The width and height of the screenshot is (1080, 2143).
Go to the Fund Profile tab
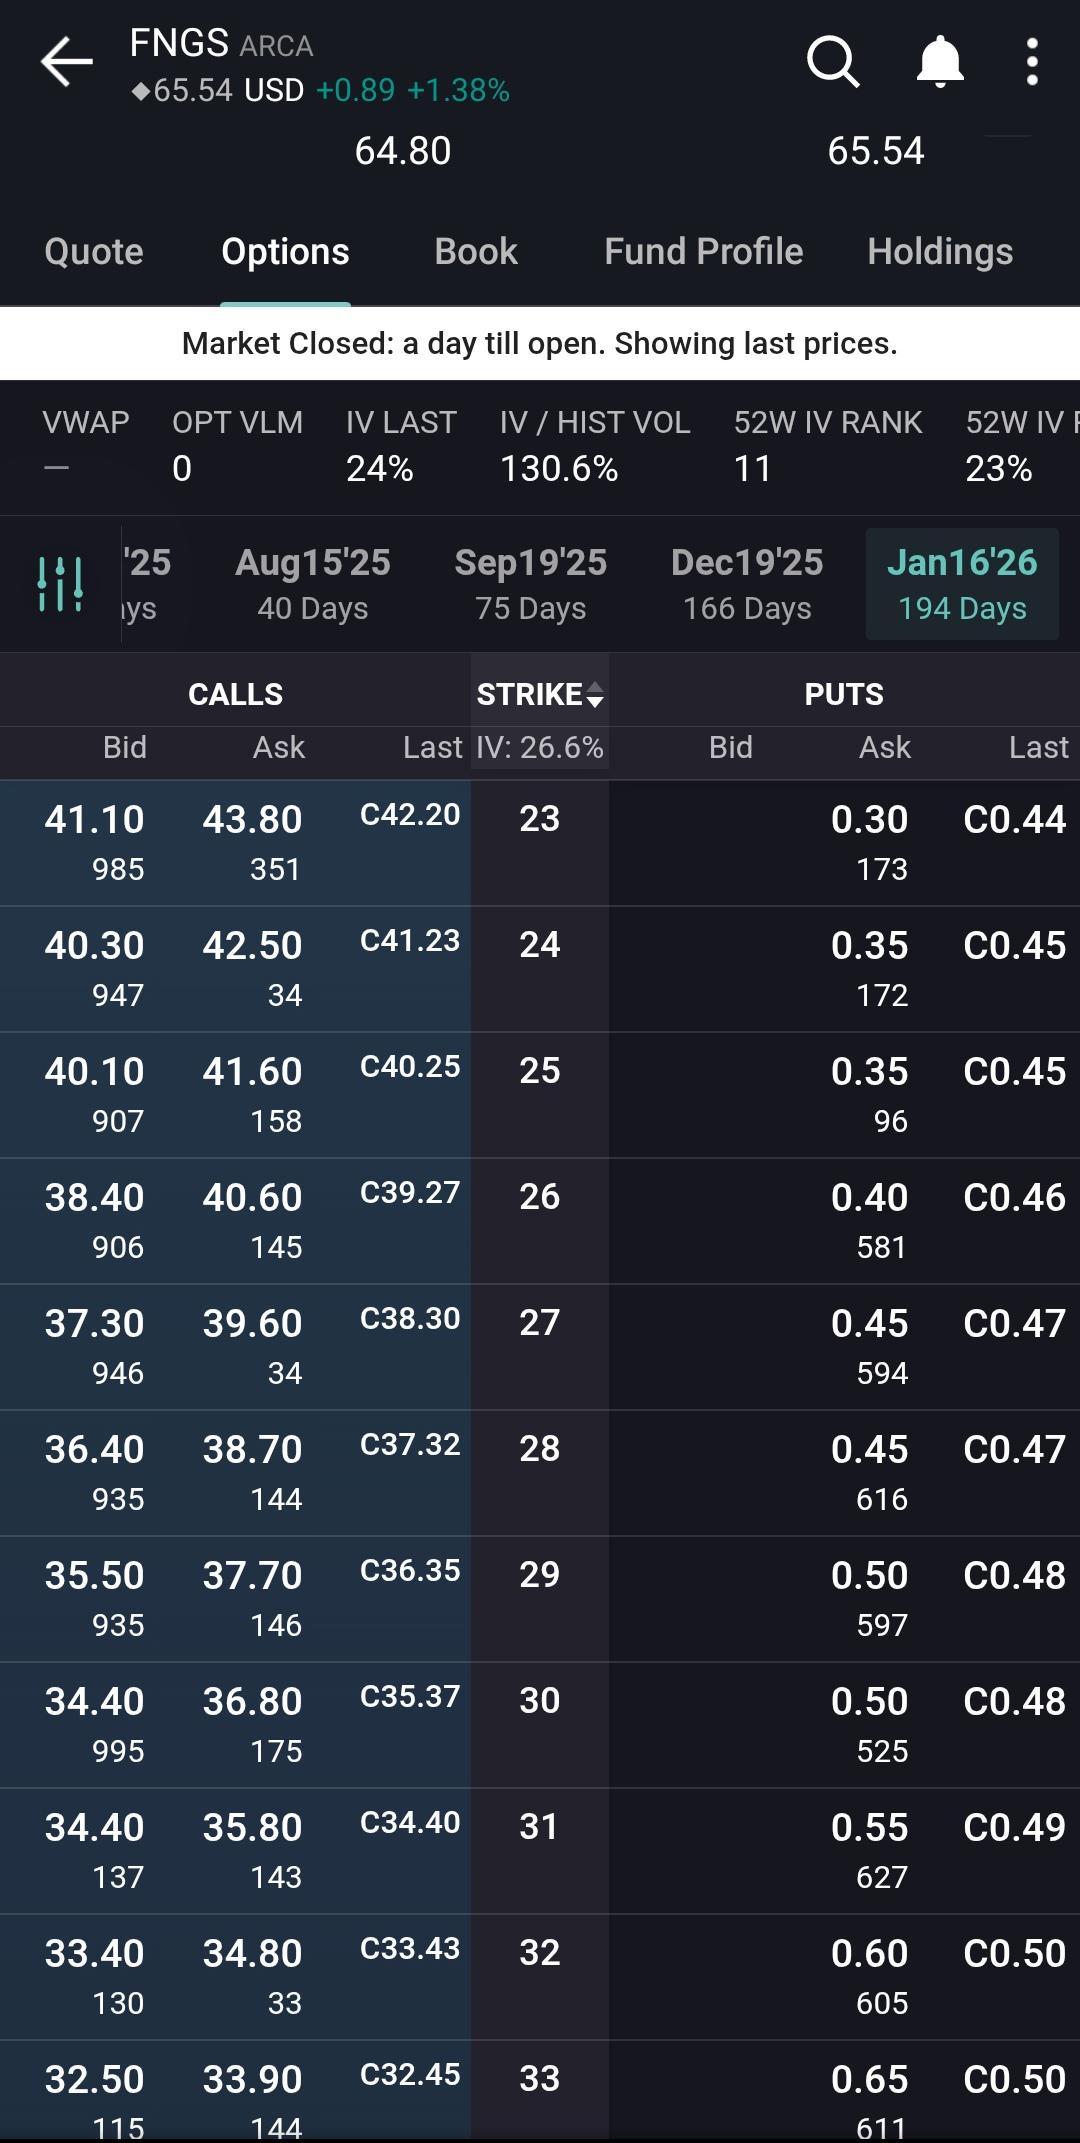coord(704,251)
